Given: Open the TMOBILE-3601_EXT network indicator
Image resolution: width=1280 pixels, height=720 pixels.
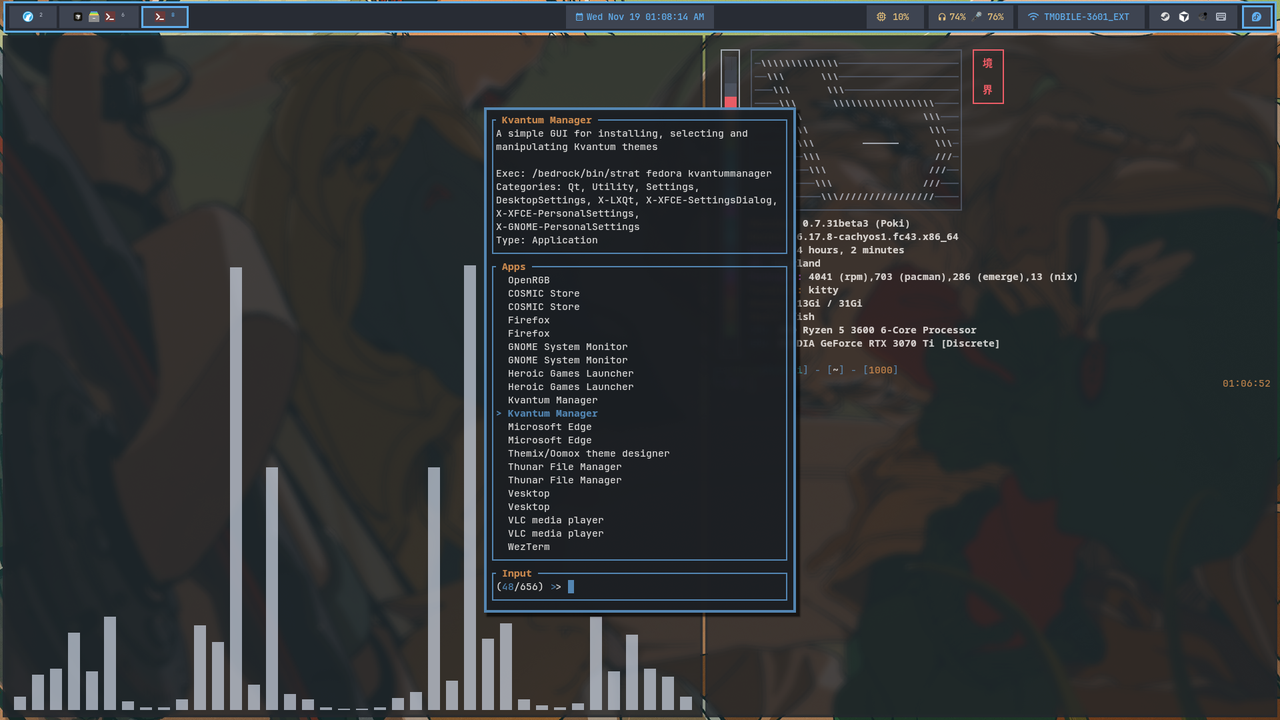Looking at the screenshot, I should [1082, 16].
